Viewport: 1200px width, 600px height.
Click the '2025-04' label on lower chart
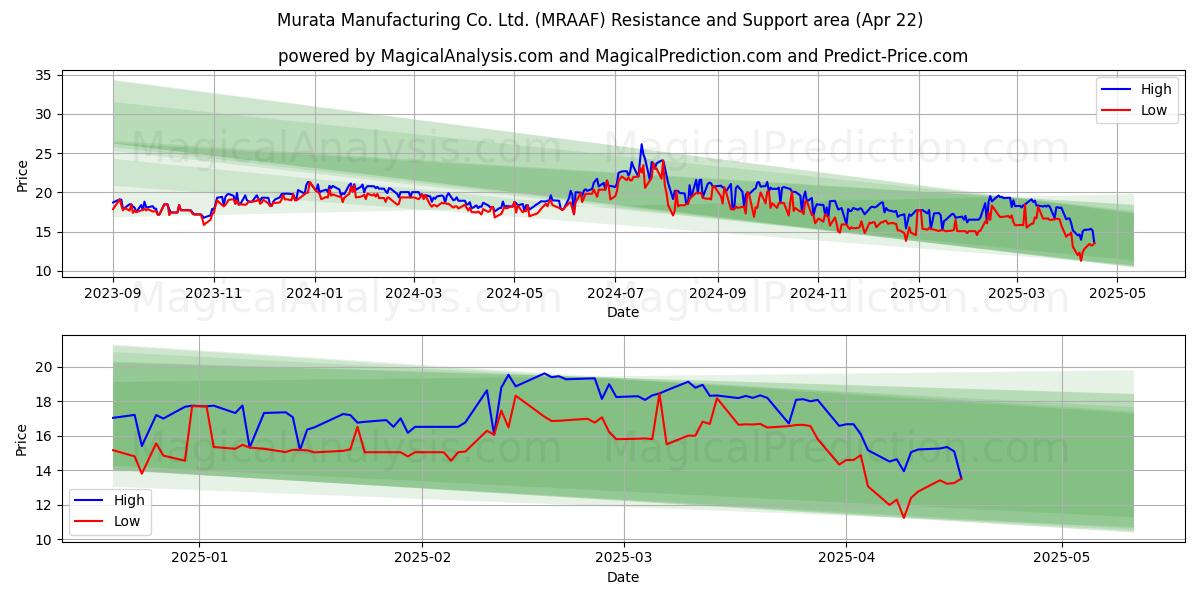click(846, 558)
